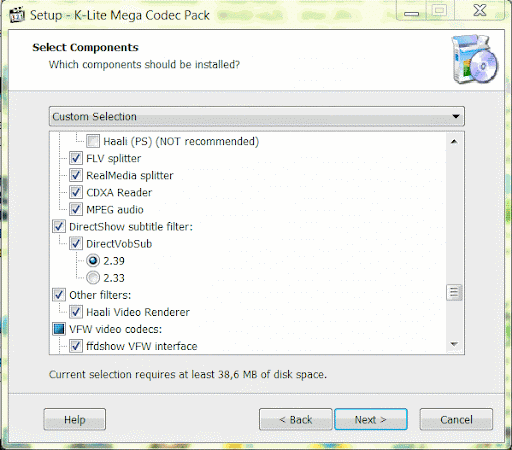Viewport: 512px width, 450px height.
Task: Uncheck DirectShow subtitle filter checkbox
Action: point(59,227)
